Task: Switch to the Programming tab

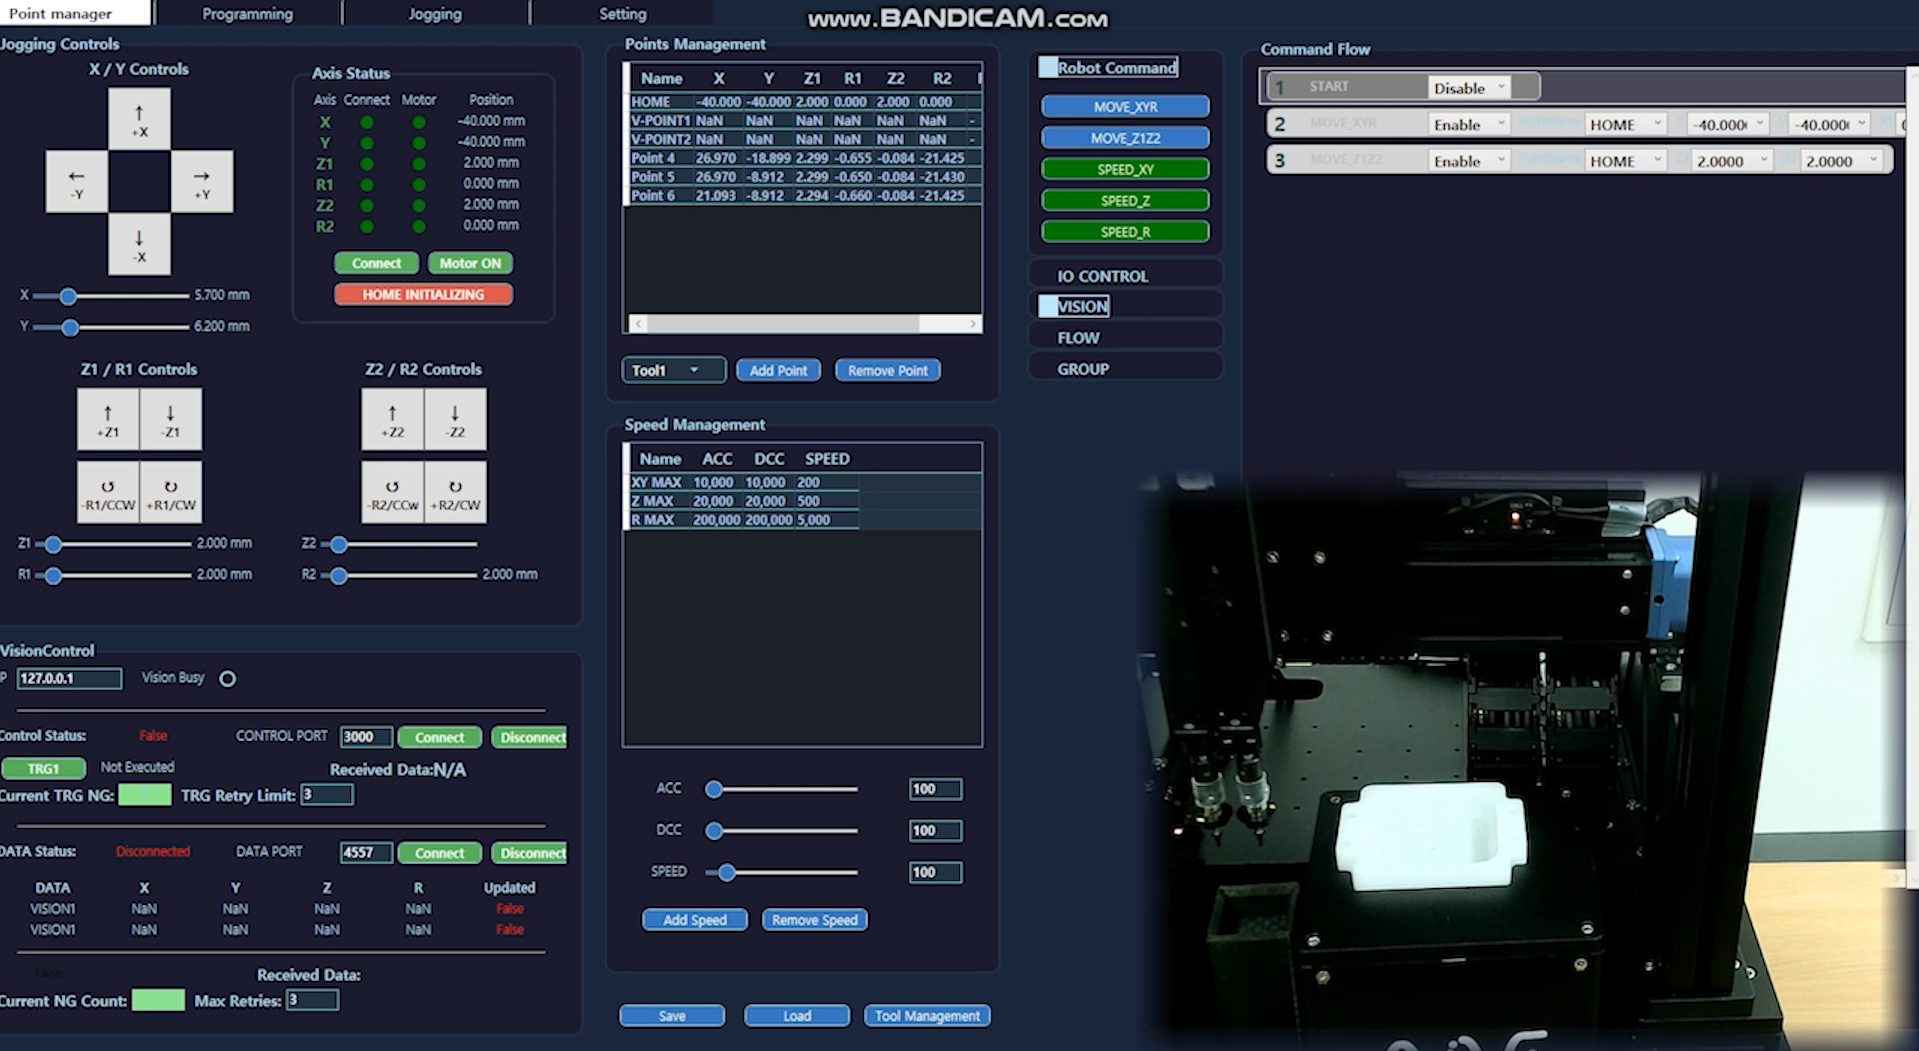Action: pos(246,13)
